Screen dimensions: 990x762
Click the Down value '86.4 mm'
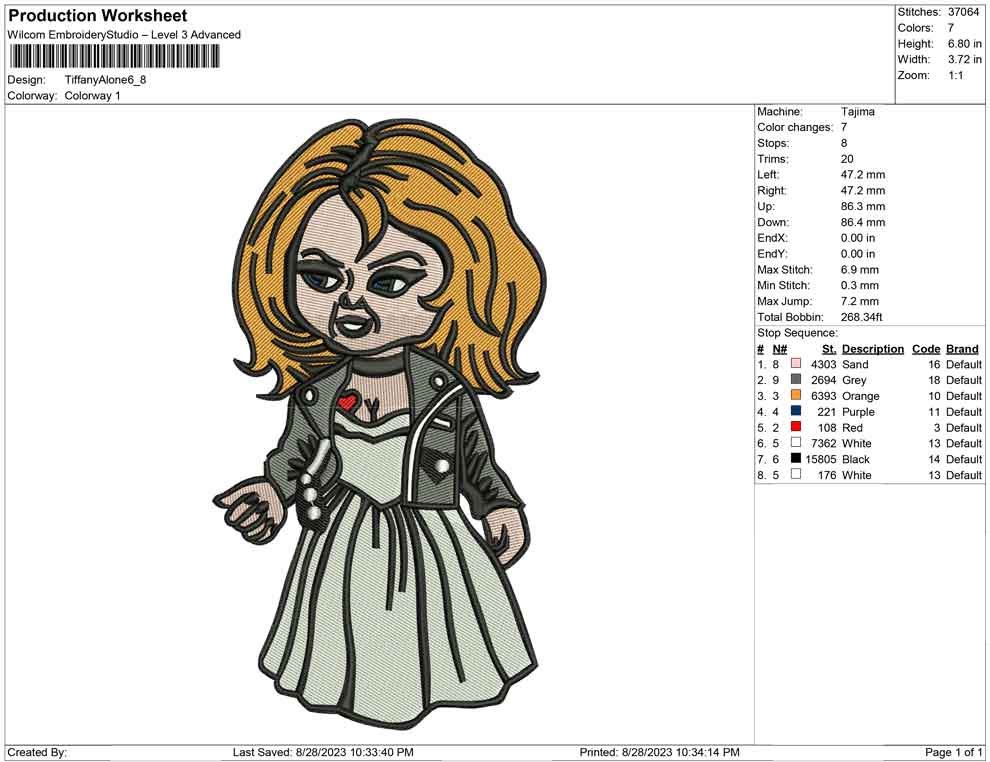[x=862, y=222]
